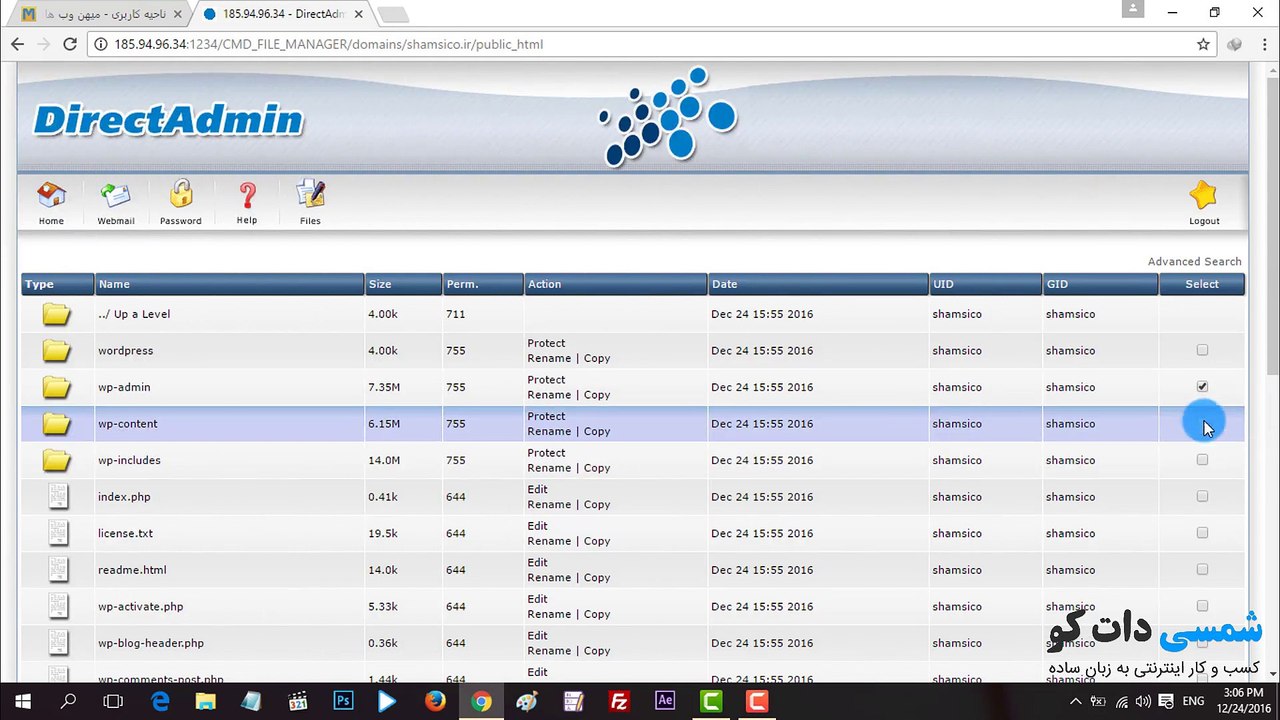The height and width of the screenshot is (720, 1280).
Task: Open Firefox from the taskbar
Action: tap(435, 702)
